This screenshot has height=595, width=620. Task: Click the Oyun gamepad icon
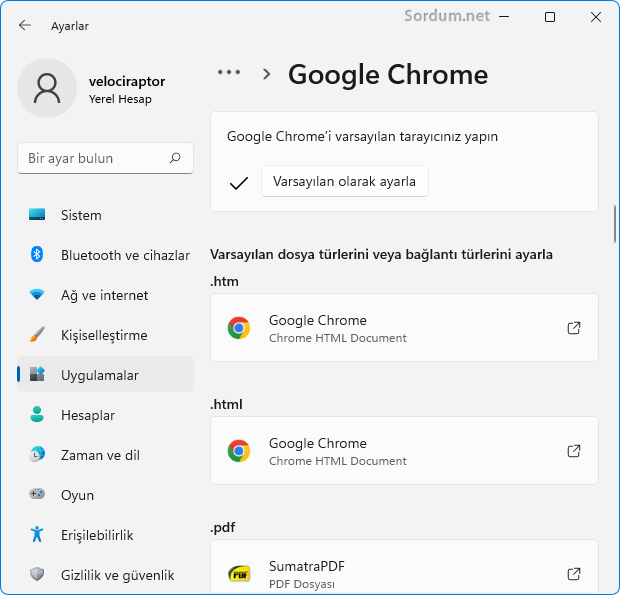click(x=37, y=494)
